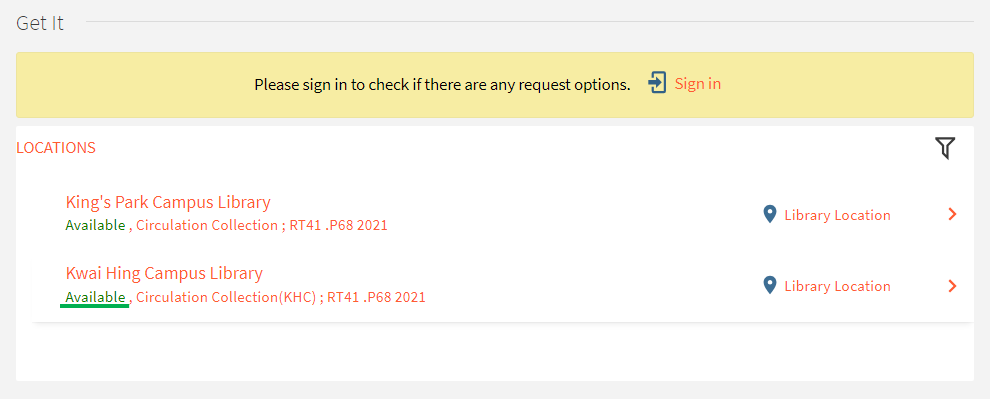Click Circulation Collection ; RT41 .P68 2021 text

[262, 225]
